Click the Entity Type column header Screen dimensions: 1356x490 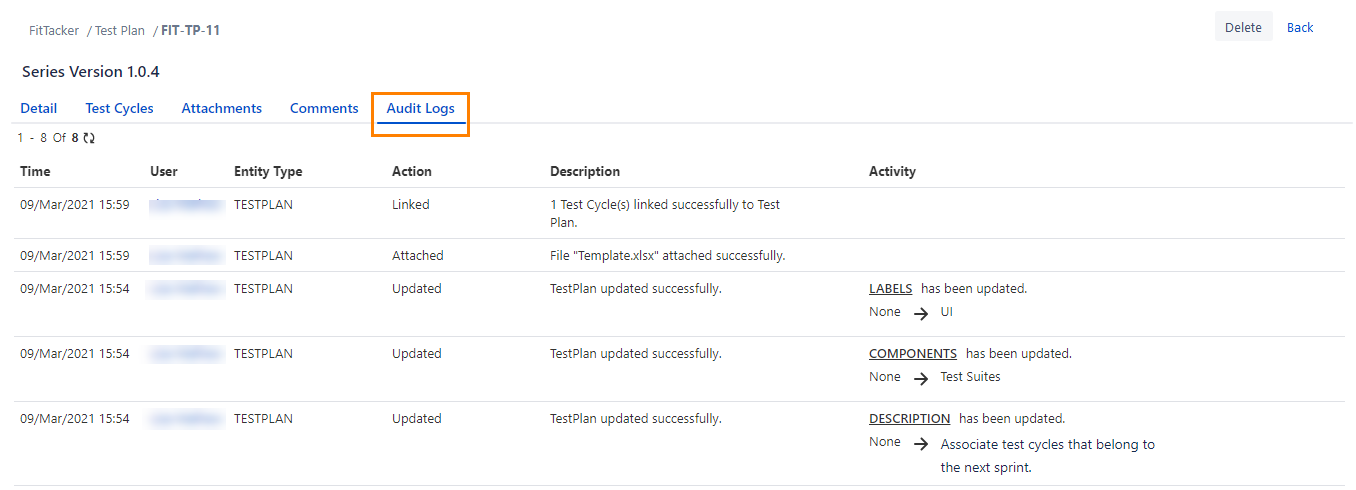268,171
